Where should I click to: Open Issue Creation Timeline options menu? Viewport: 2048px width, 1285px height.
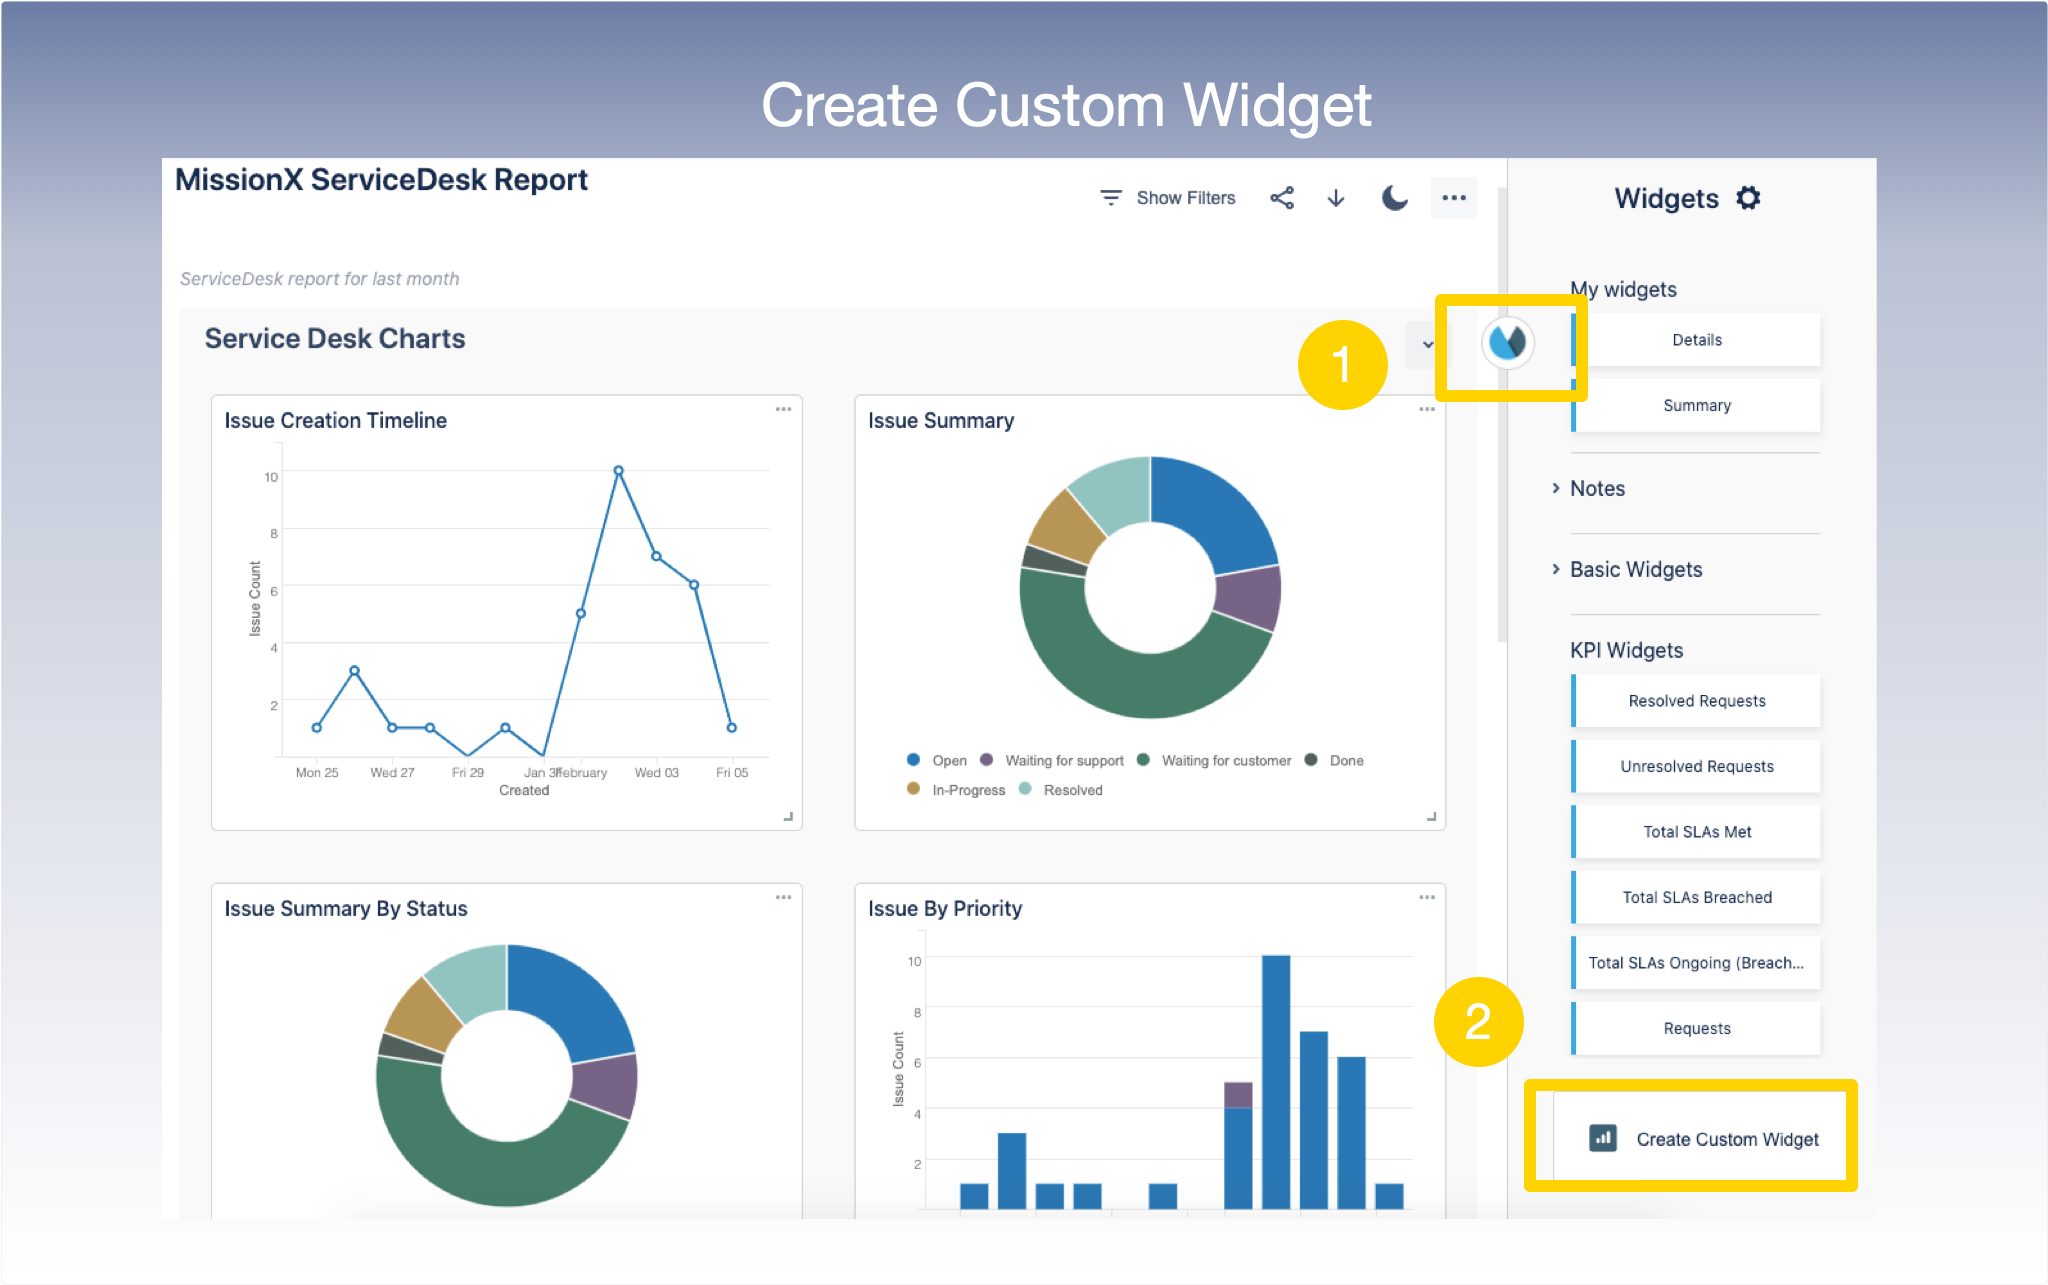pyautogui.click(x=783, y=409)
